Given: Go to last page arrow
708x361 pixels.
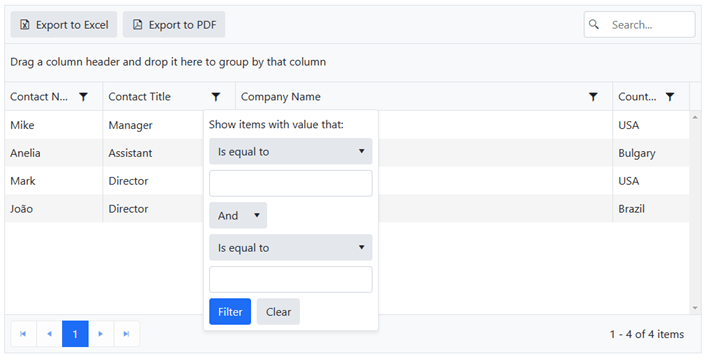Looking at the screenshot, I should coord(126,334).
